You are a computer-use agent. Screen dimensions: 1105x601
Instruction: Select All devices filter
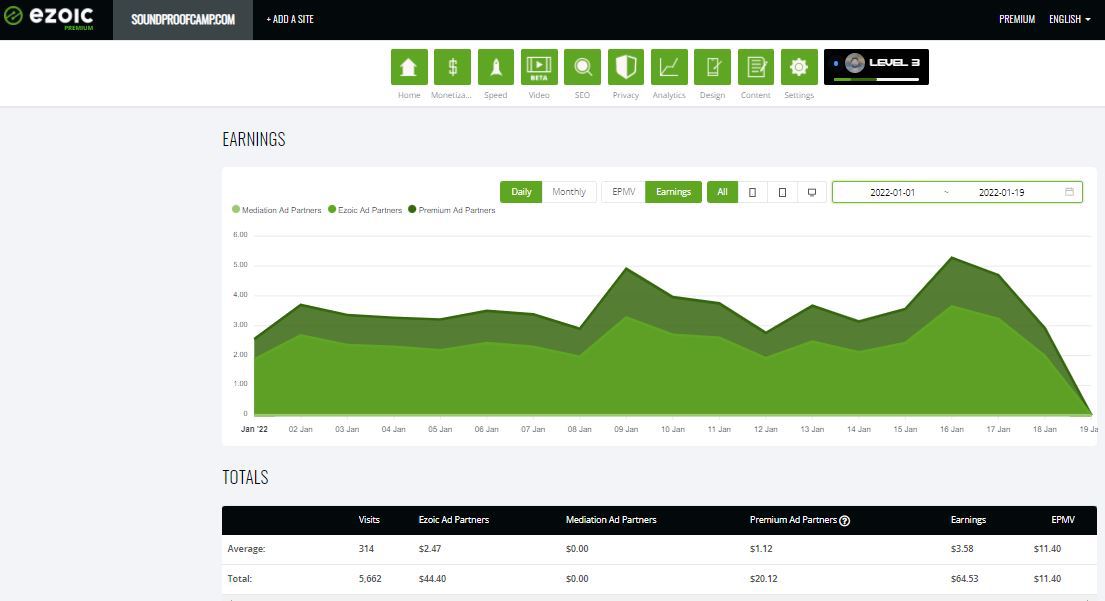click(x=722, y=192)
